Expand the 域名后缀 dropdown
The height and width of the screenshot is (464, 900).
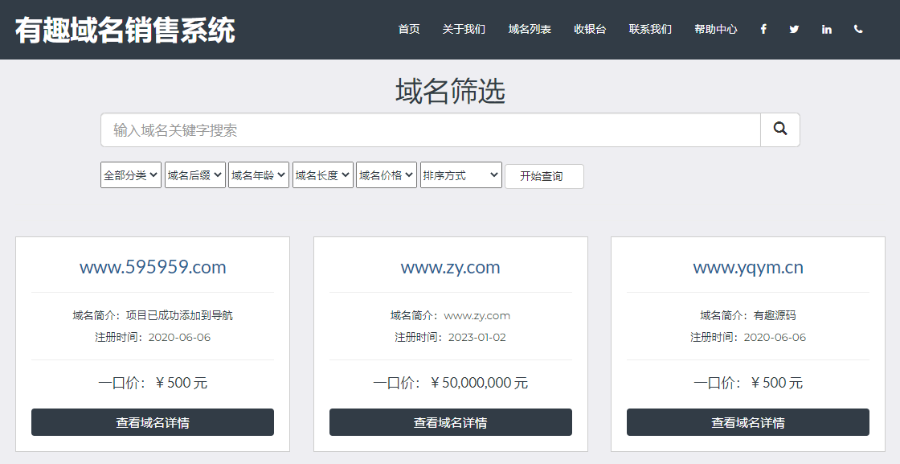click(195, 175)
